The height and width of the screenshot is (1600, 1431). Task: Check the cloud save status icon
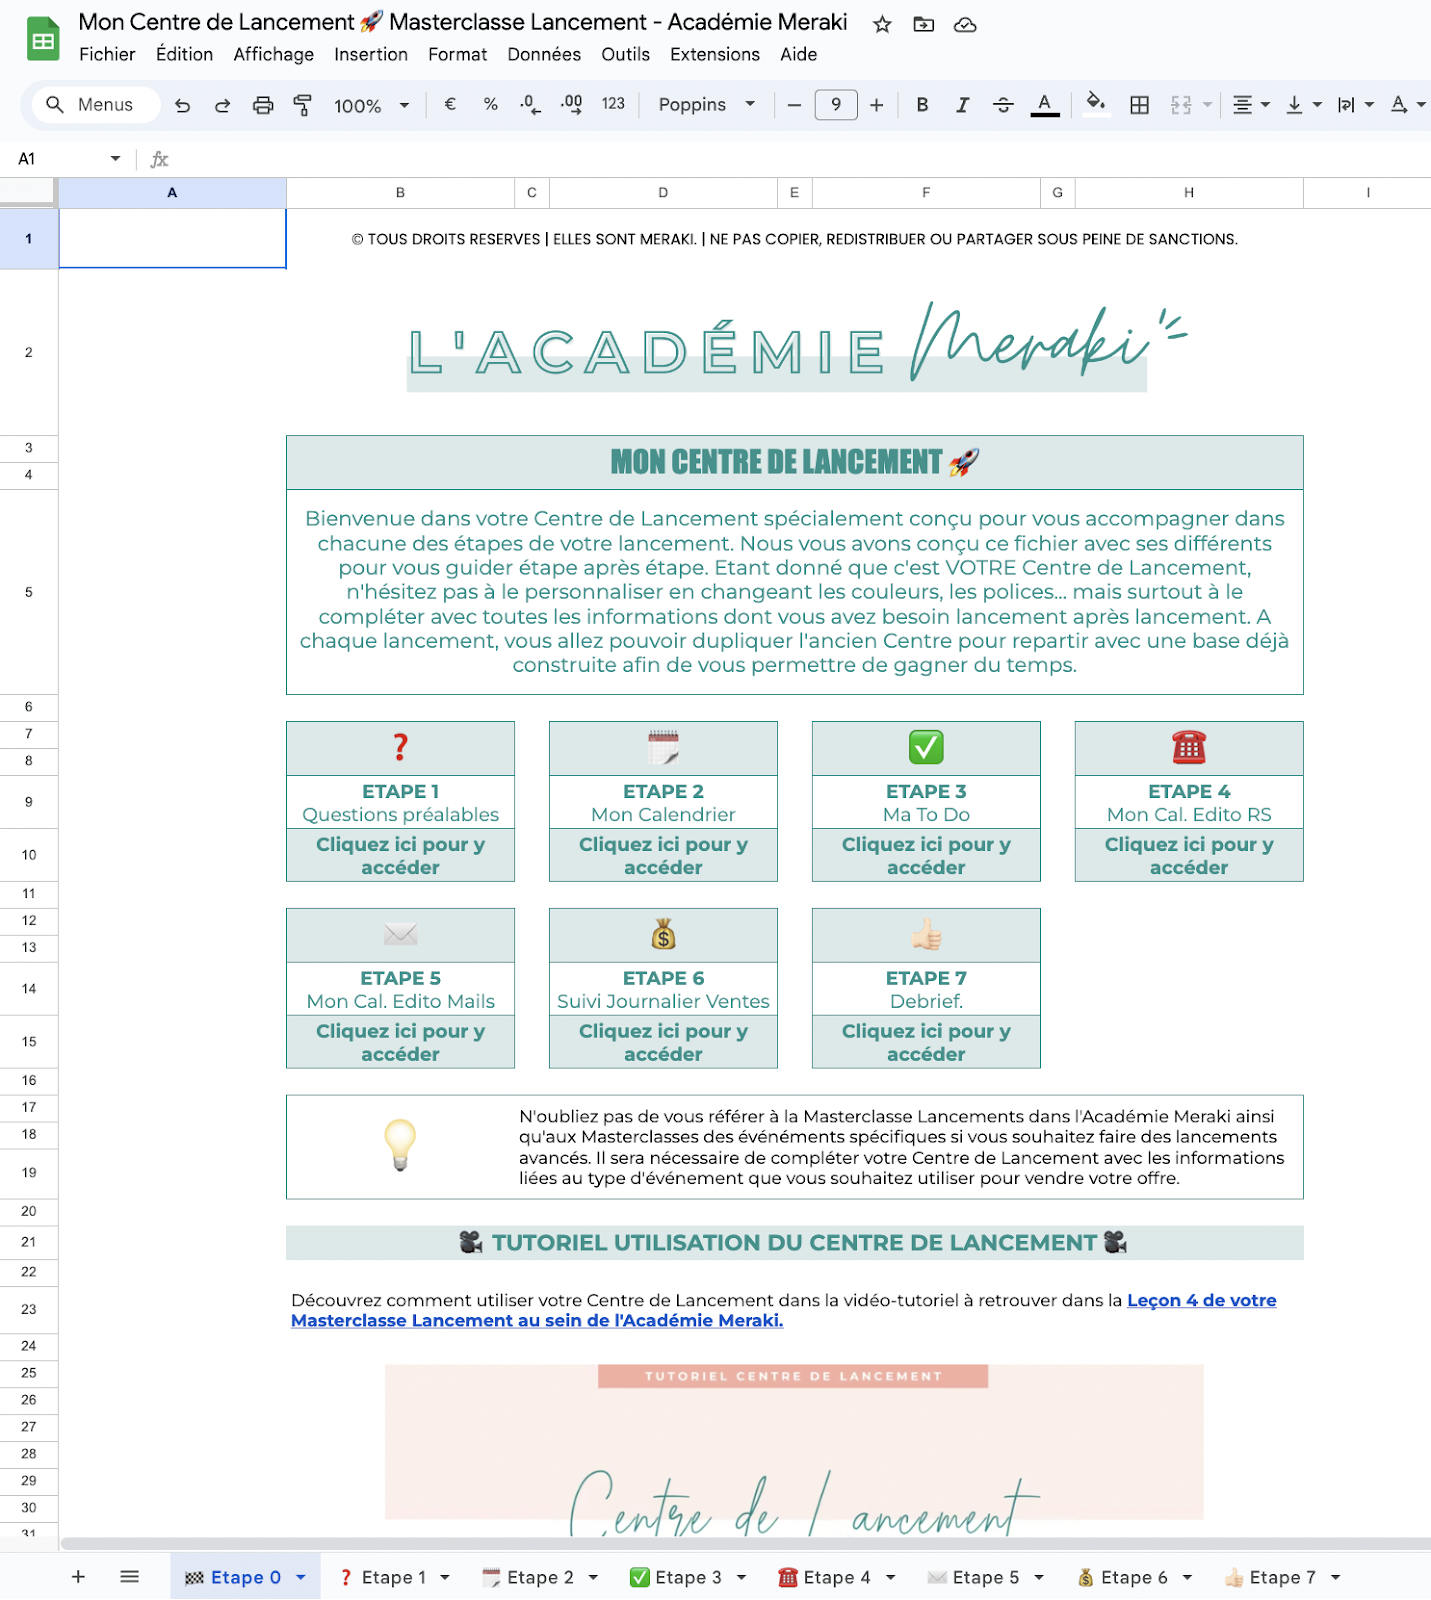point(965,24)
